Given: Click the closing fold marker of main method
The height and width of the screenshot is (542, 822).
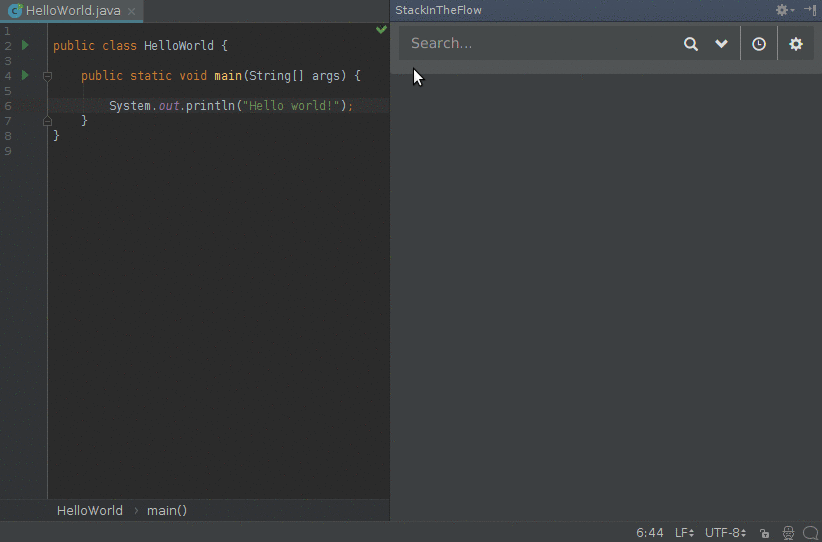Looking at the screenshot, I should point(47,121).
